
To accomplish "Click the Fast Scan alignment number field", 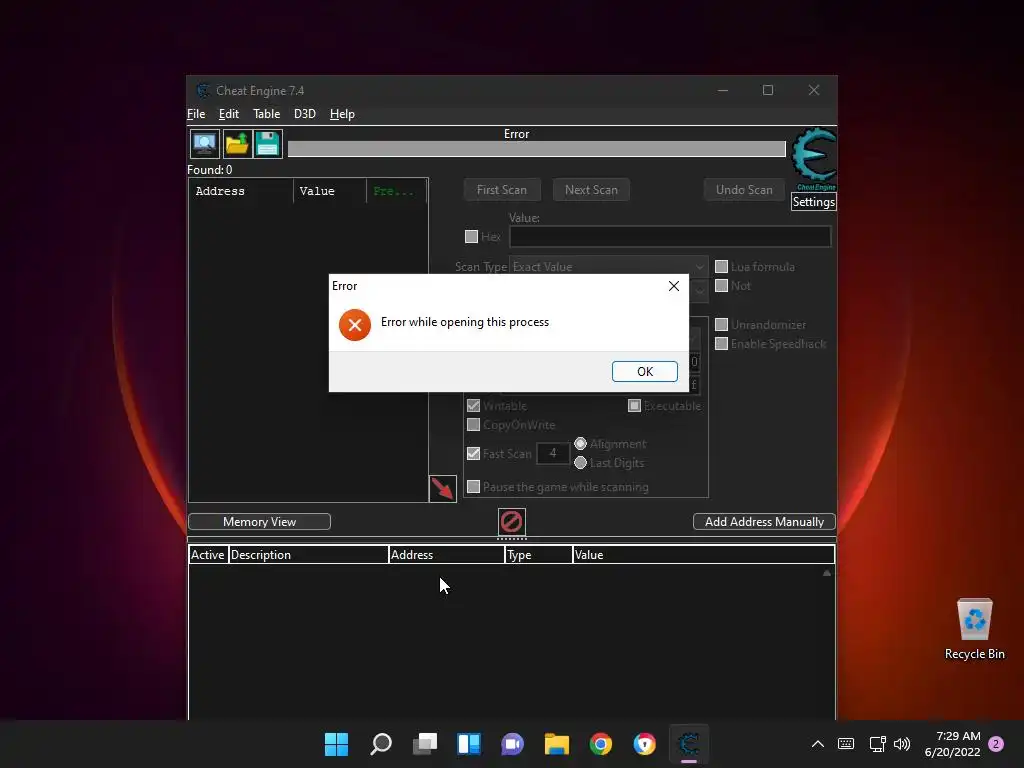I will pos(552,453).
